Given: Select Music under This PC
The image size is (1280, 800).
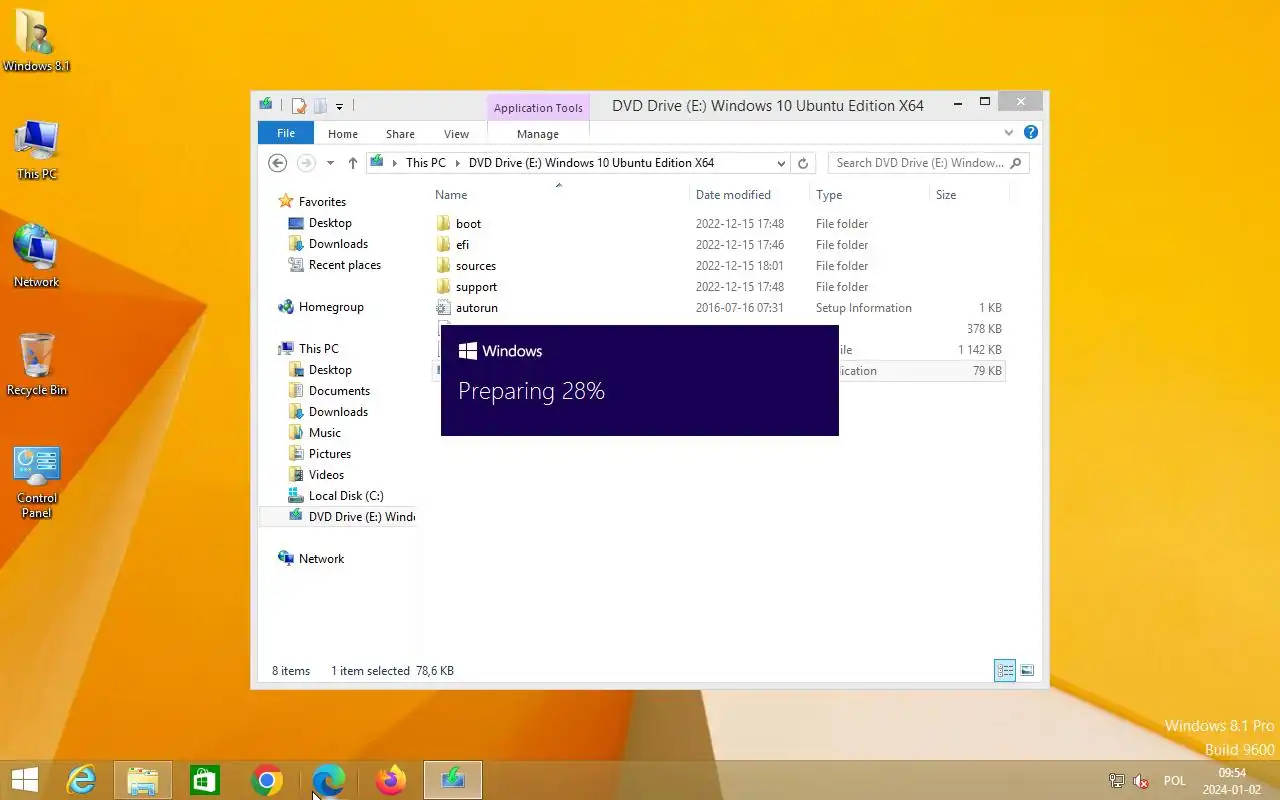Looking at the screenshot, I should coord(325,433).
